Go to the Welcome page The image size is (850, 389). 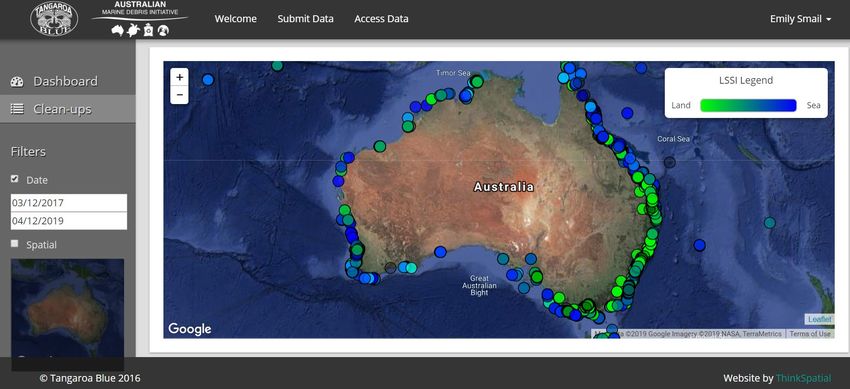click(235, 19)
